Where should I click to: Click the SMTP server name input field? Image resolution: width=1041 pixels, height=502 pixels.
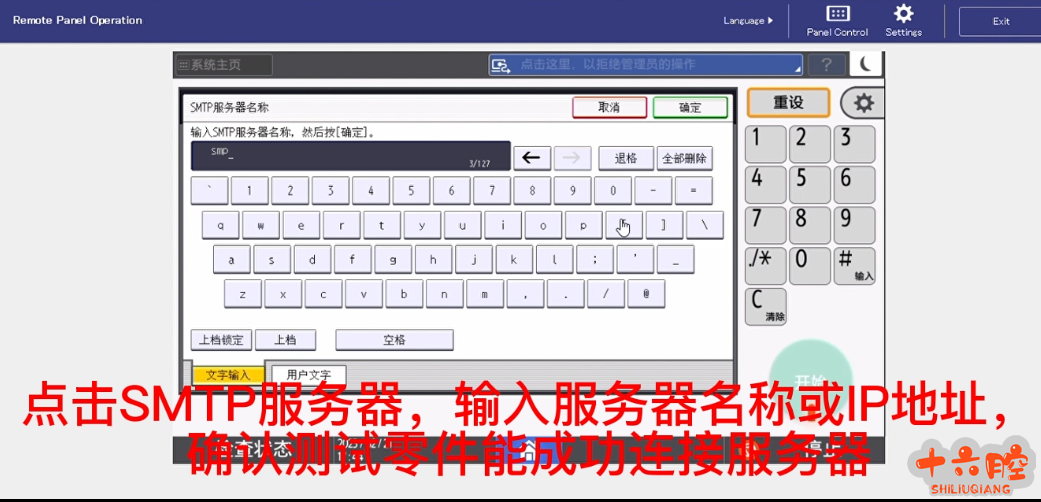pos(350,155)
